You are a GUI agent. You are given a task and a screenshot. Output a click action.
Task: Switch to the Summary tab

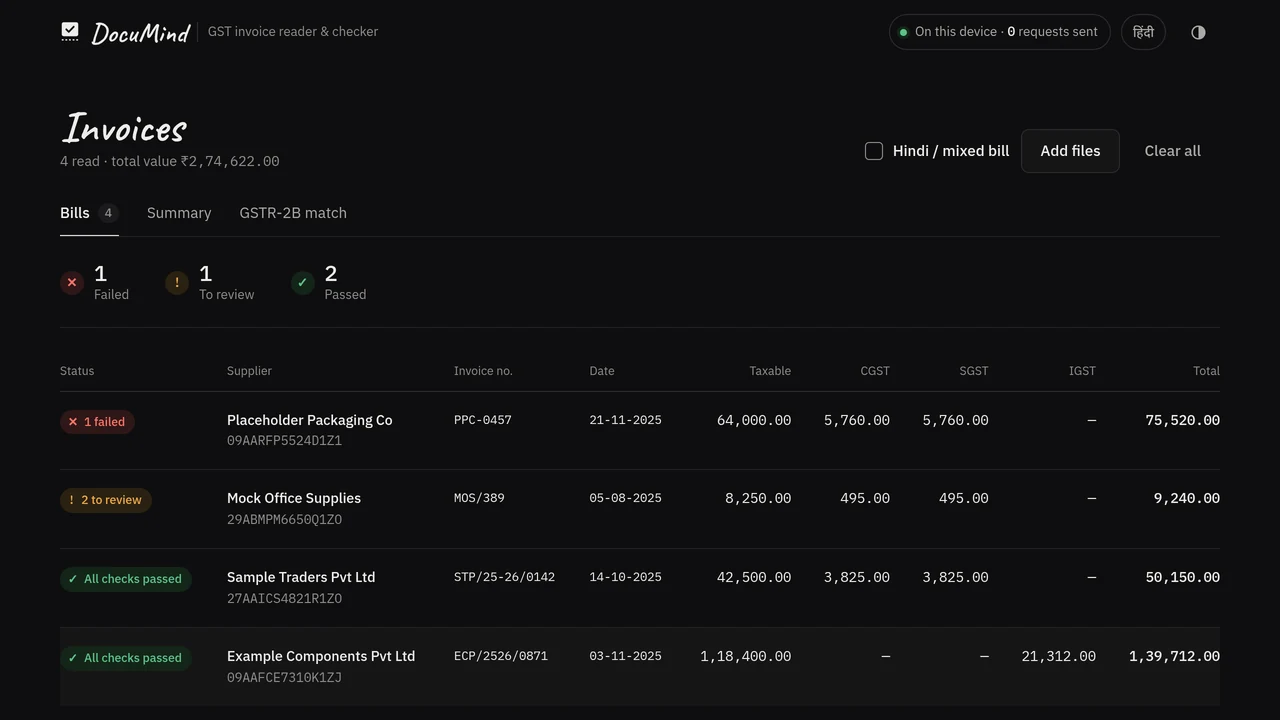click(x=179, y=213)
